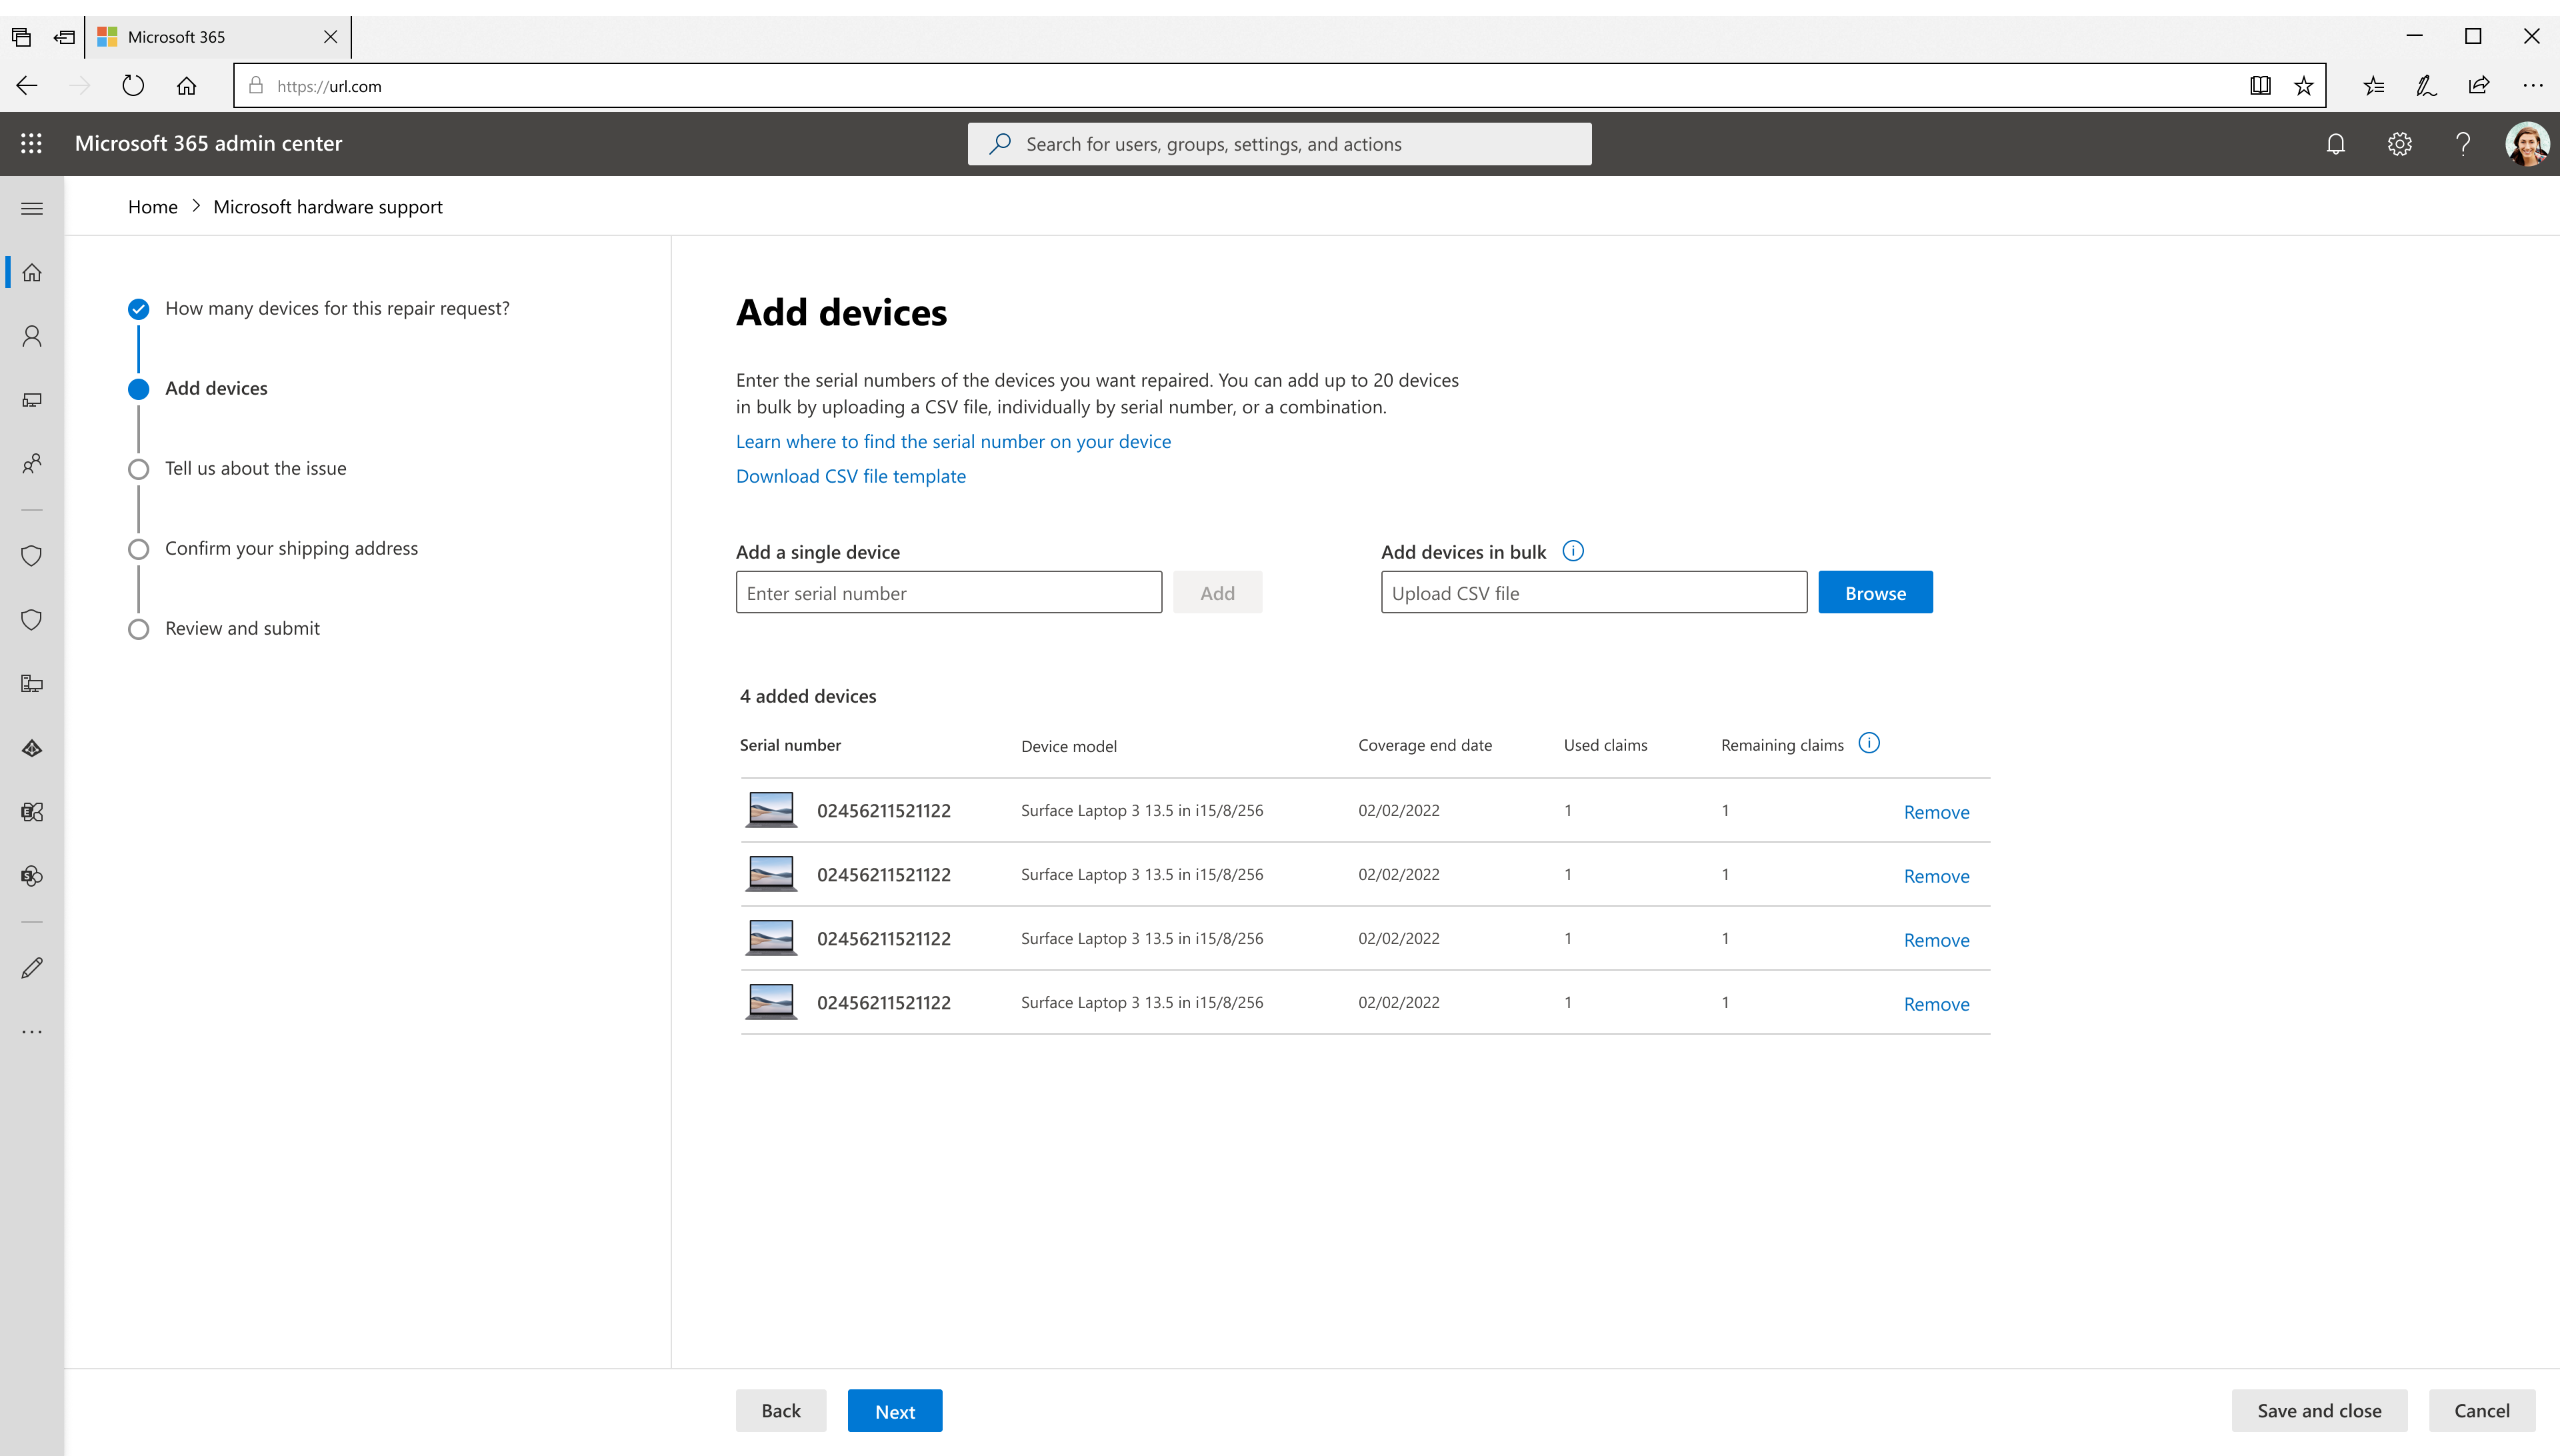Open Users icon in left sidebar
The height and width of the screenshot is (1456, 2560).
pos(32,336)
